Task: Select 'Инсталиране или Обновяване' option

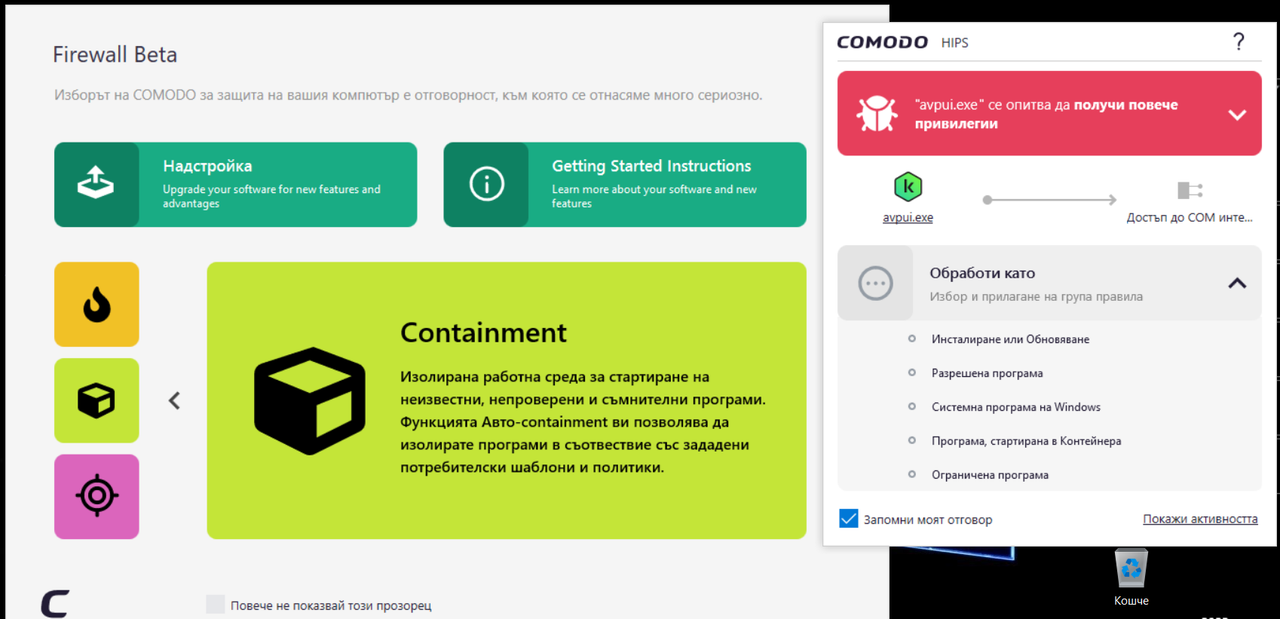Action: click(x=1010, y=339)
